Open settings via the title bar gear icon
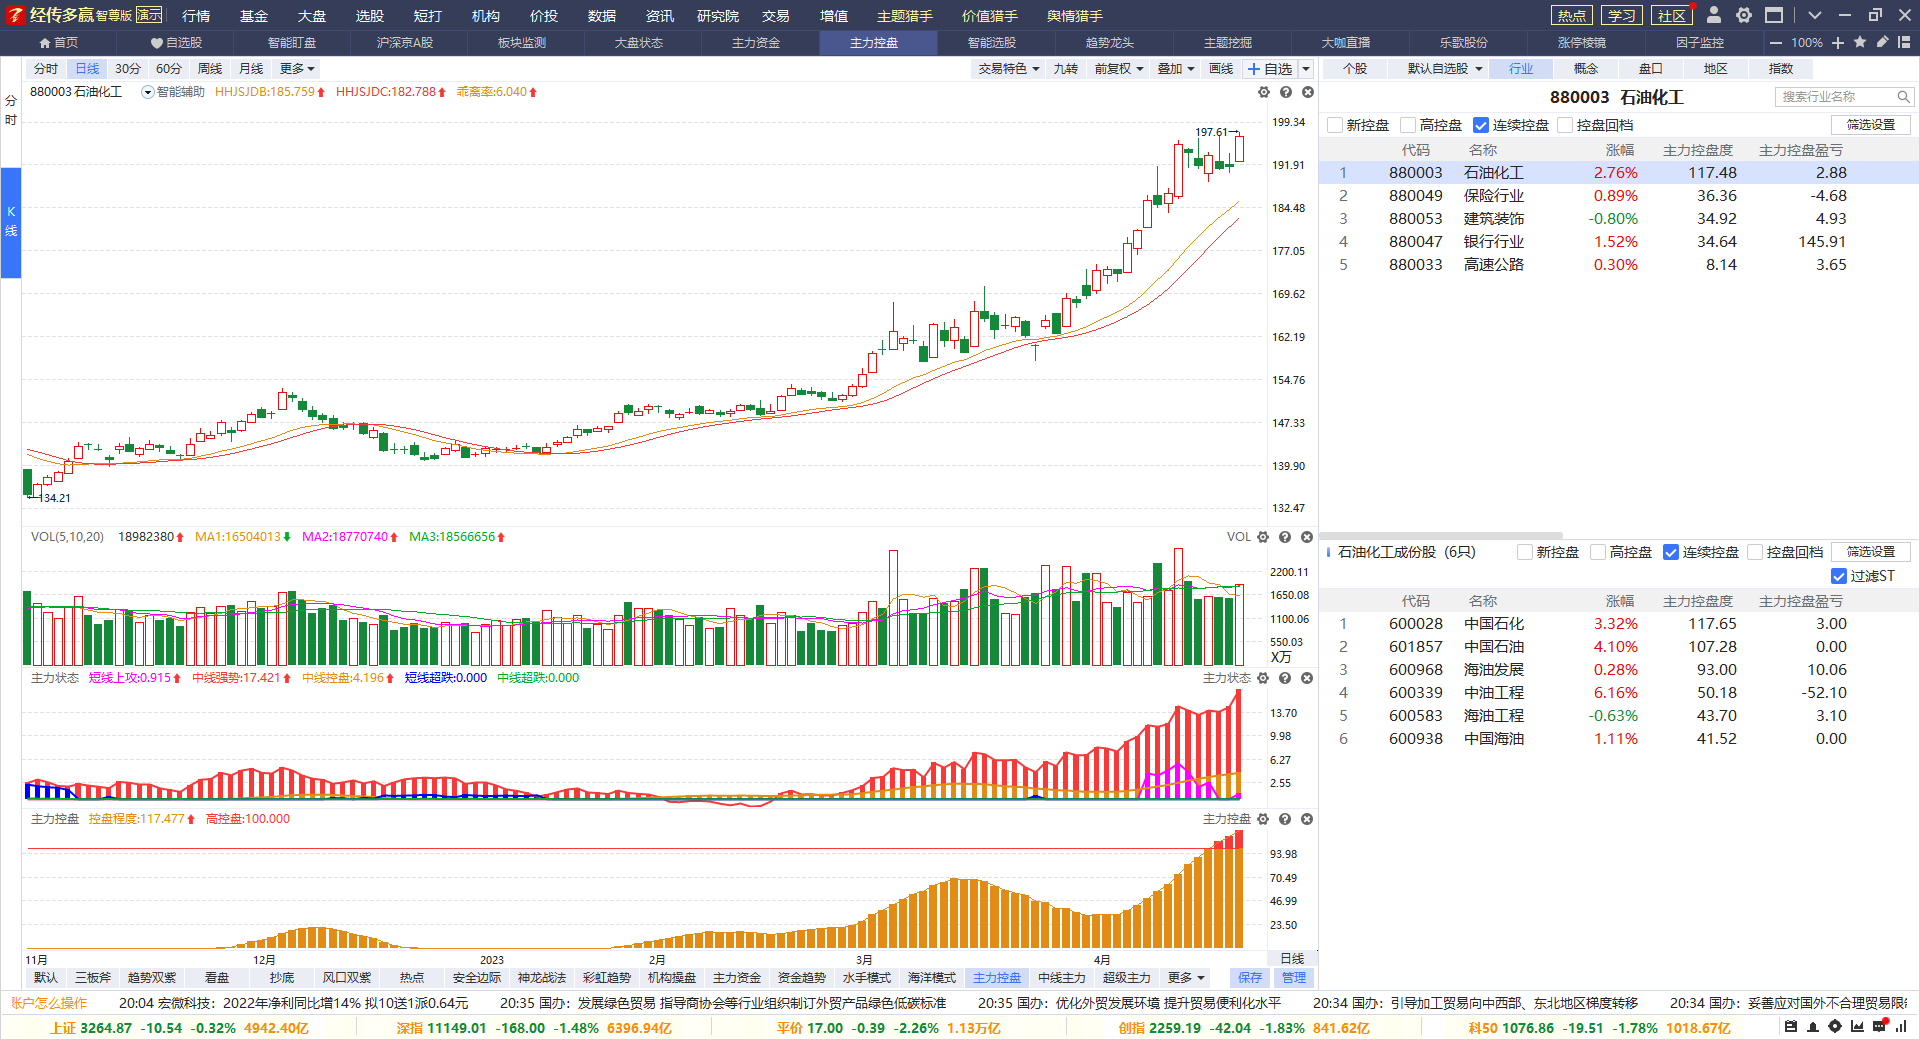 (x=1744, y=15)
